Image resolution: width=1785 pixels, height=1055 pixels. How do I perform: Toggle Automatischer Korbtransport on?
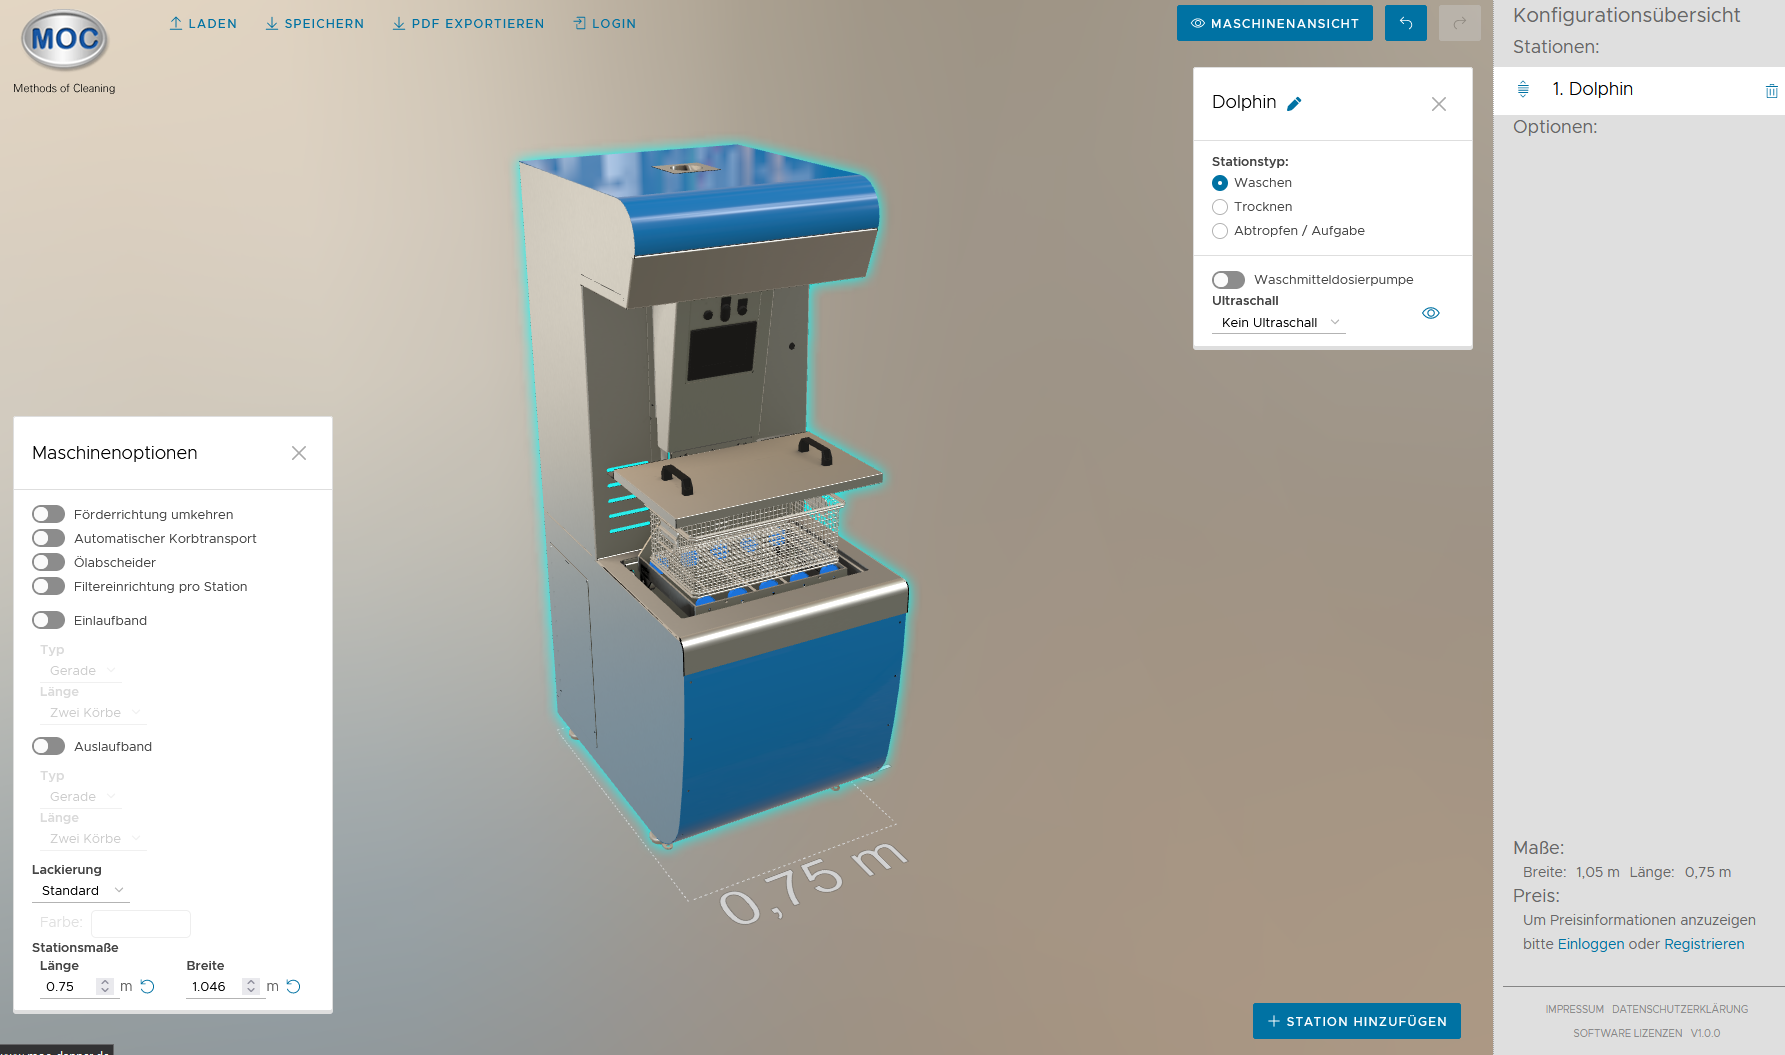pos(48,538)
